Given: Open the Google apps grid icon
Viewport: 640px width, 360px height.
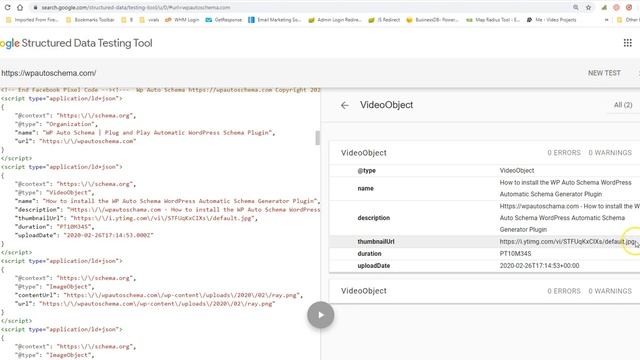Looking at the screenshot, I should [x=628, y=43].
